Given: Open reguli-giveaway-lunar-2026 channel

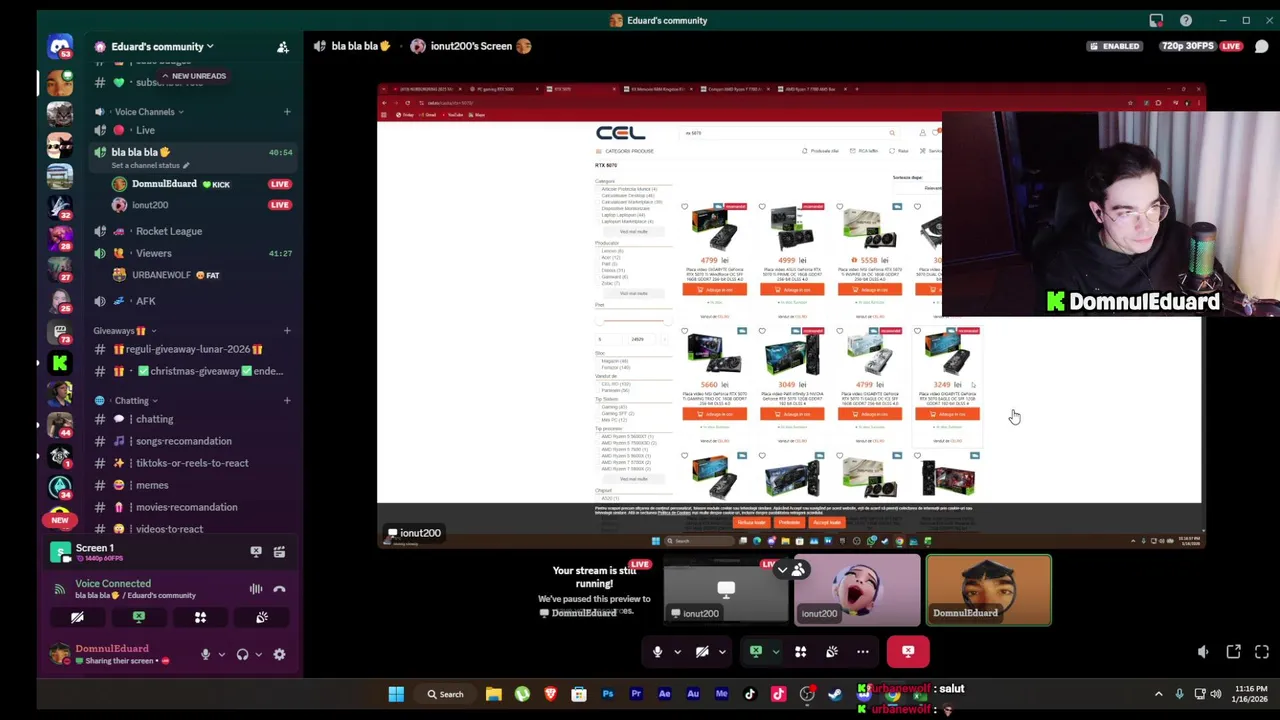Looking at the screenshot, I should [x=188, y=349].
